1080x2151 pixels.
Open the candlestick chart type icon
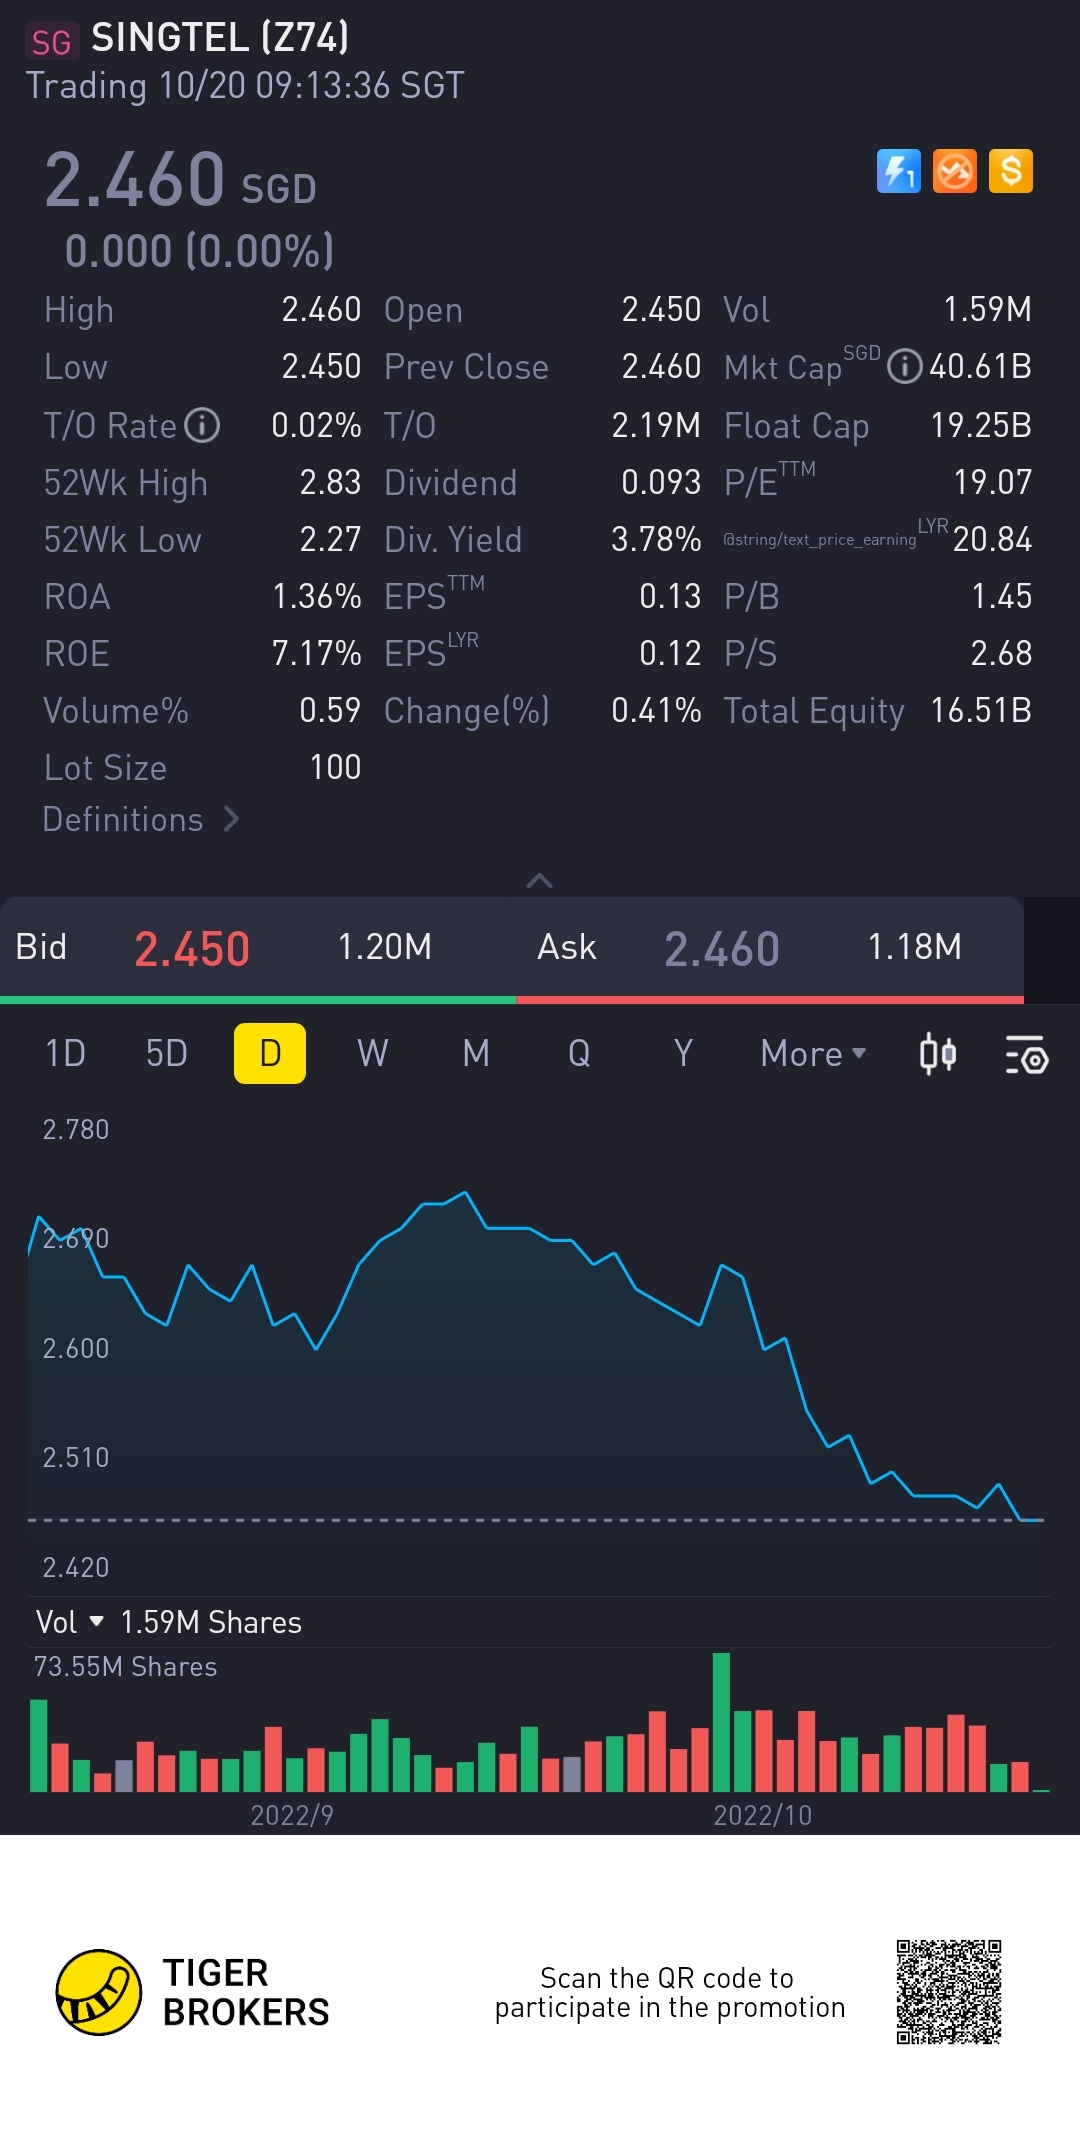[937, 1054]
